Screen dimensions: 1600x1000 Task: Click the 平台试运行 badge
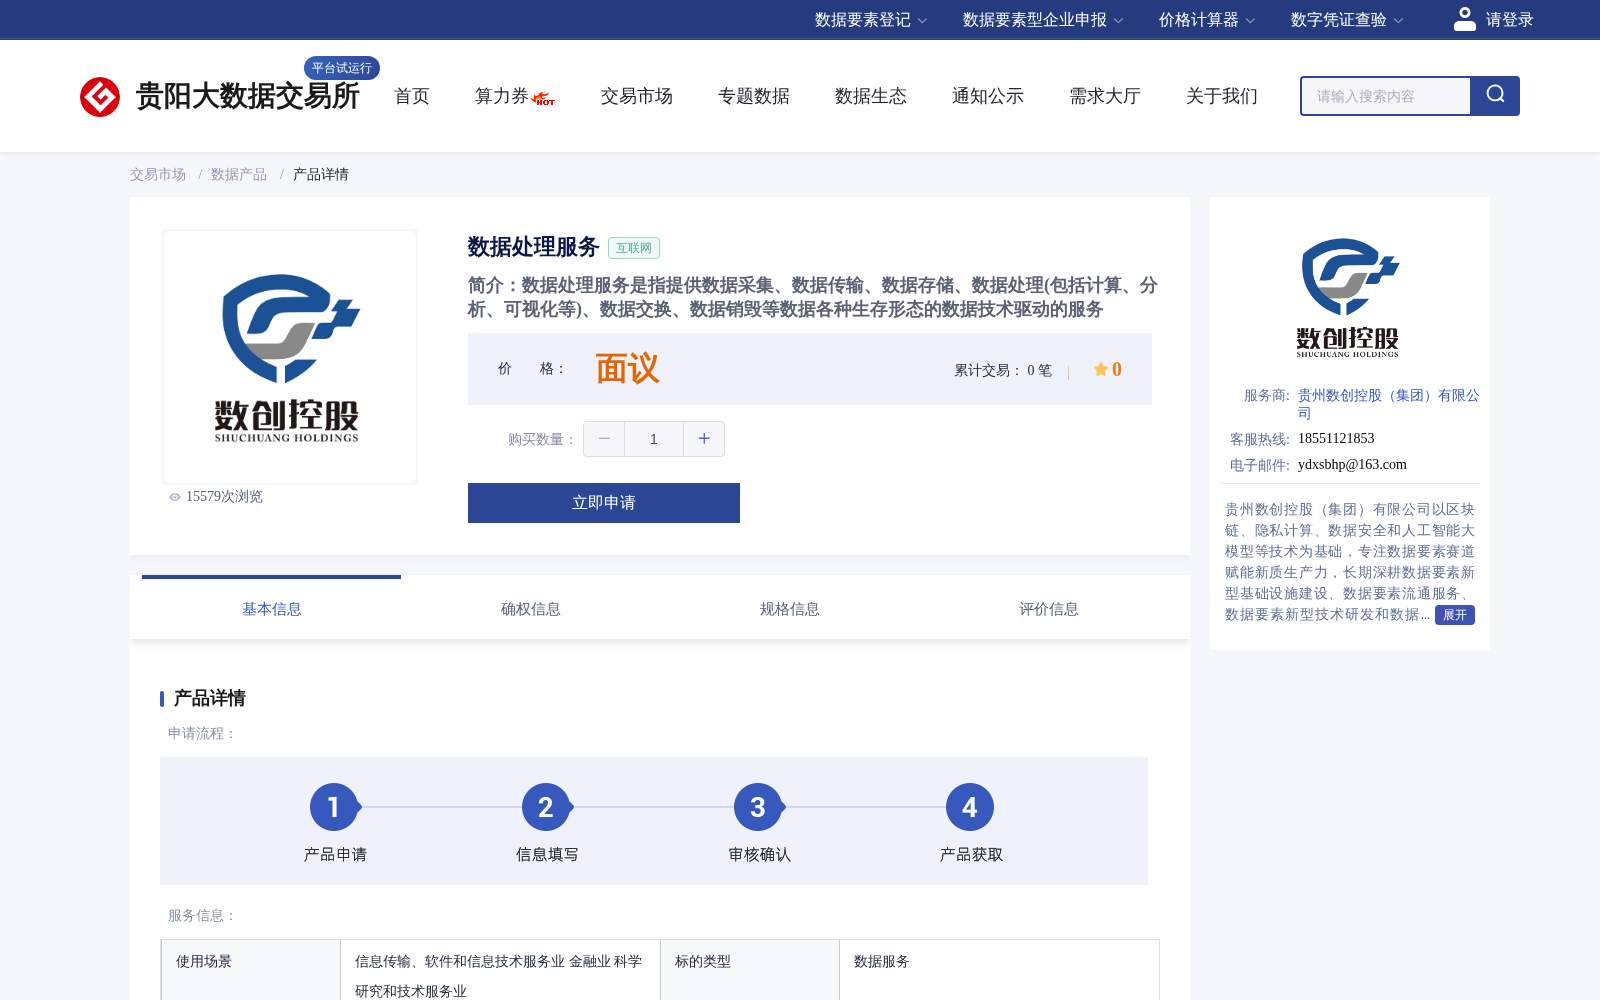pos(342,68)
